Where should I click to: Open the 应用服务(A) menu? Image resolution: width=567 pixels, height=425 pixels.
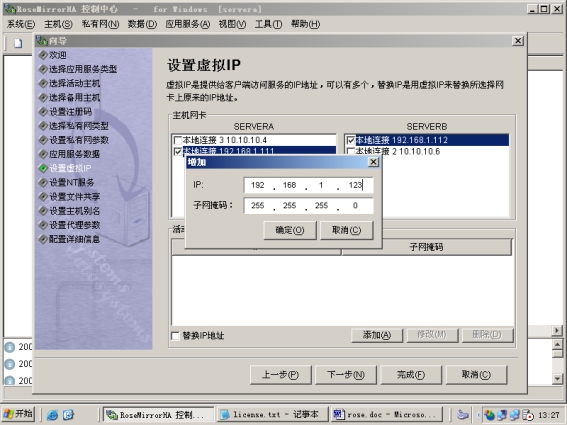click(x=188, y=24)
